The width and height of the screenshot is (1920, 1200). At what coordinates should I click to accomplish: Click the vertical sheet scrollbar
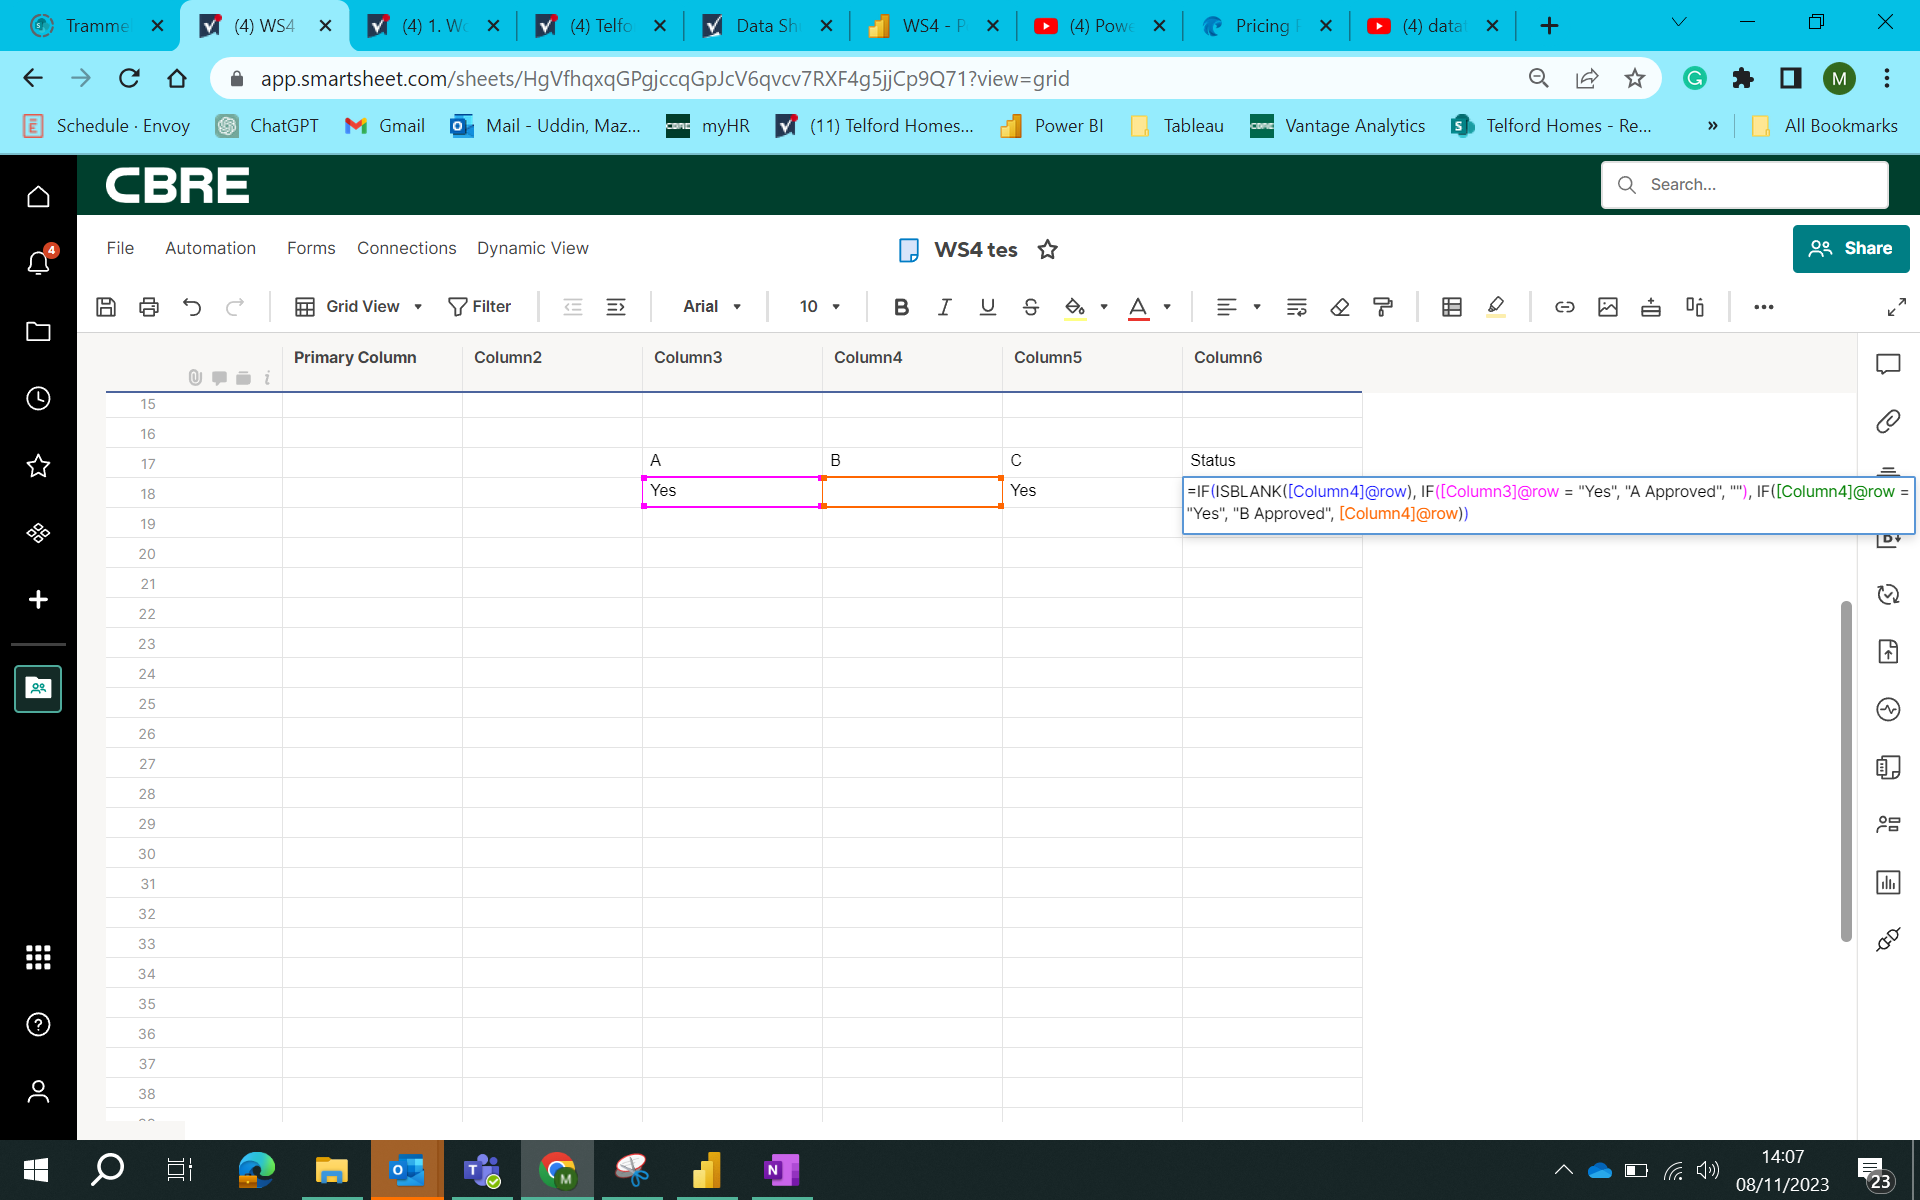pyautogui.click(x=1846, y=771)
